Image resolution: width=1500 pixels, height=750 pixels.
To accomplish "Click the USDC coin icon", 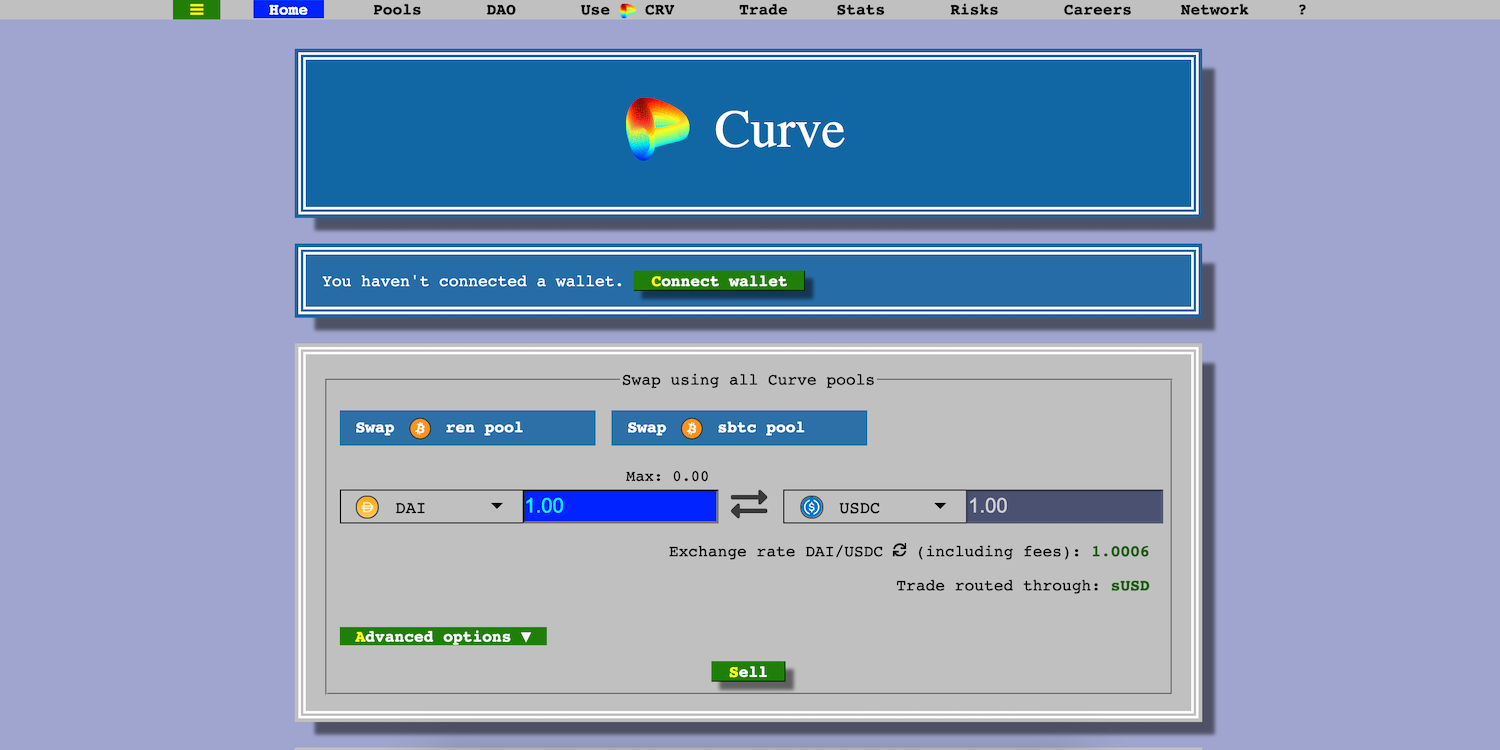I will 811,508.
